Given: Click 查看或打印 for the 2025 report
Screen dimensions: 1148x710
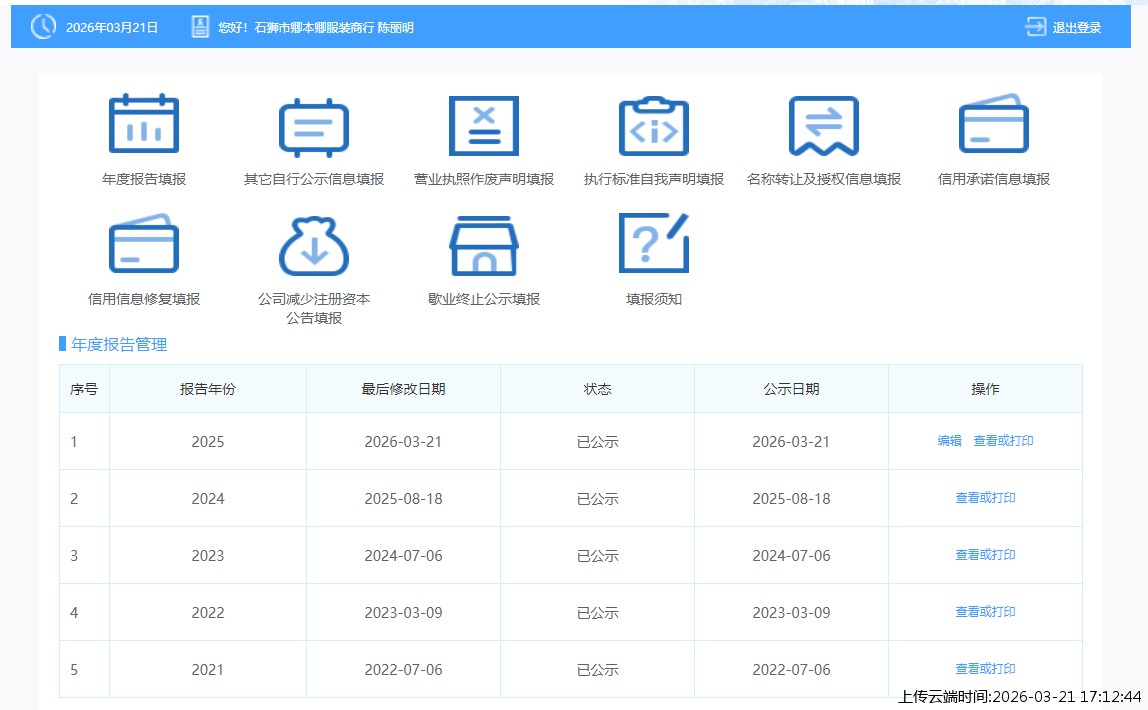Looking at the screenshot, I should click(1003, 441).
